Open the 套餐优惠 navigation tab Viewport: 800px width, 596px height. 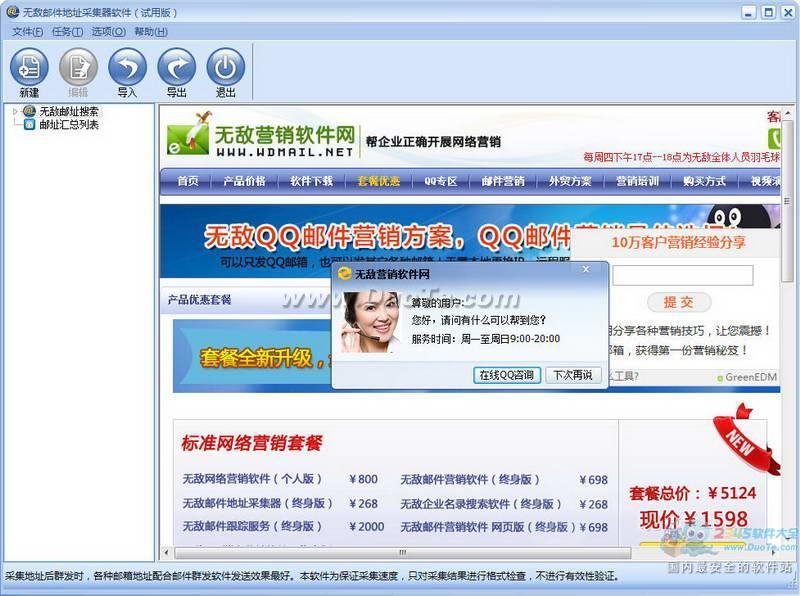tap(378, 181)
